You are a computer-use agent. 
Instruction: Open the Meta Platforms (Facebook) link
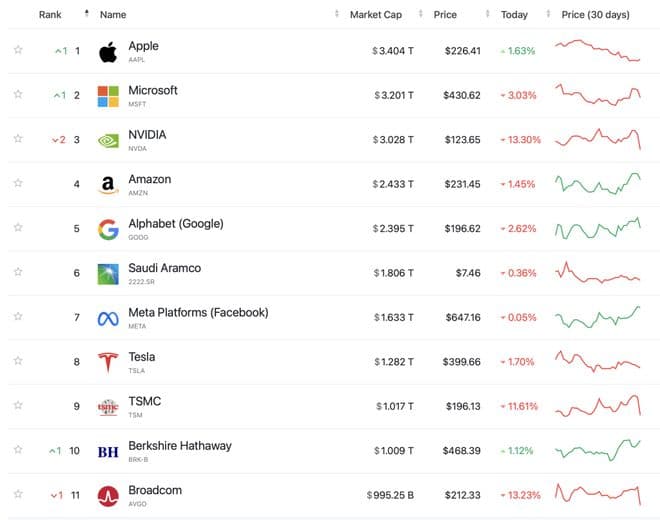(198, 313)
